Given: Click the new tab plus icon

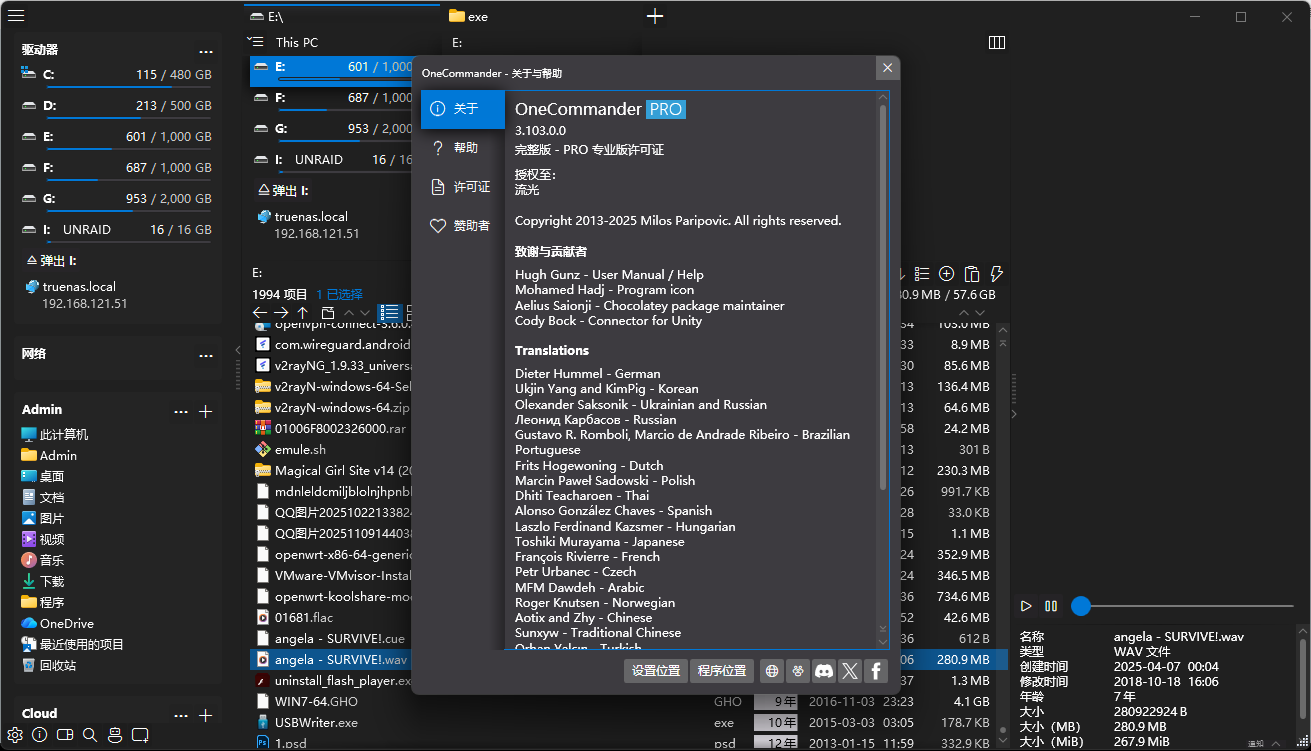Looking at the screenshot, I should [x=655, y=16].
